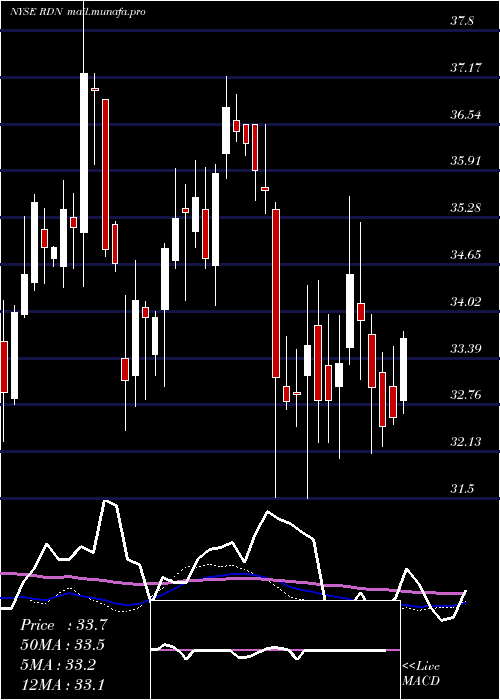
Task: Click the 35.91 price axis label
Action: [x=466, y=161]
